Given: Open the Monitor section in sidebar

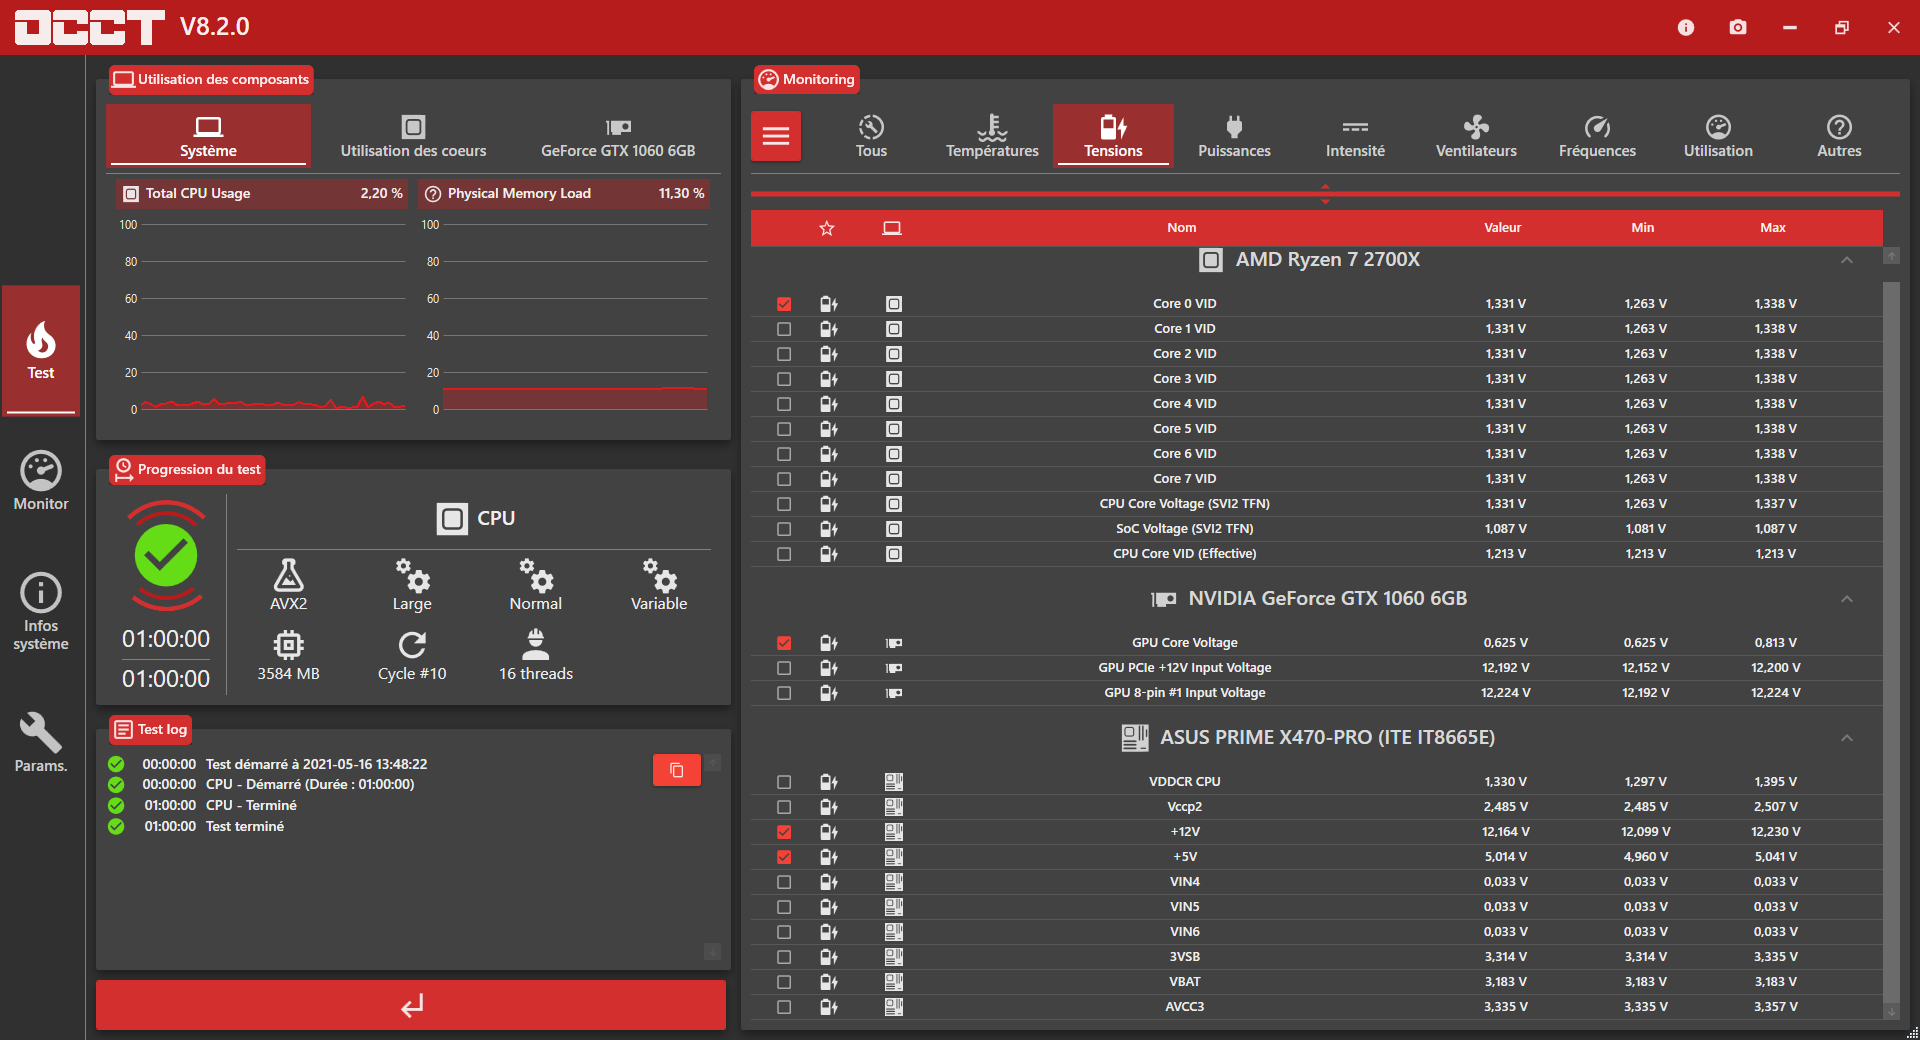Looking at the screenshot, I should 41,482.
